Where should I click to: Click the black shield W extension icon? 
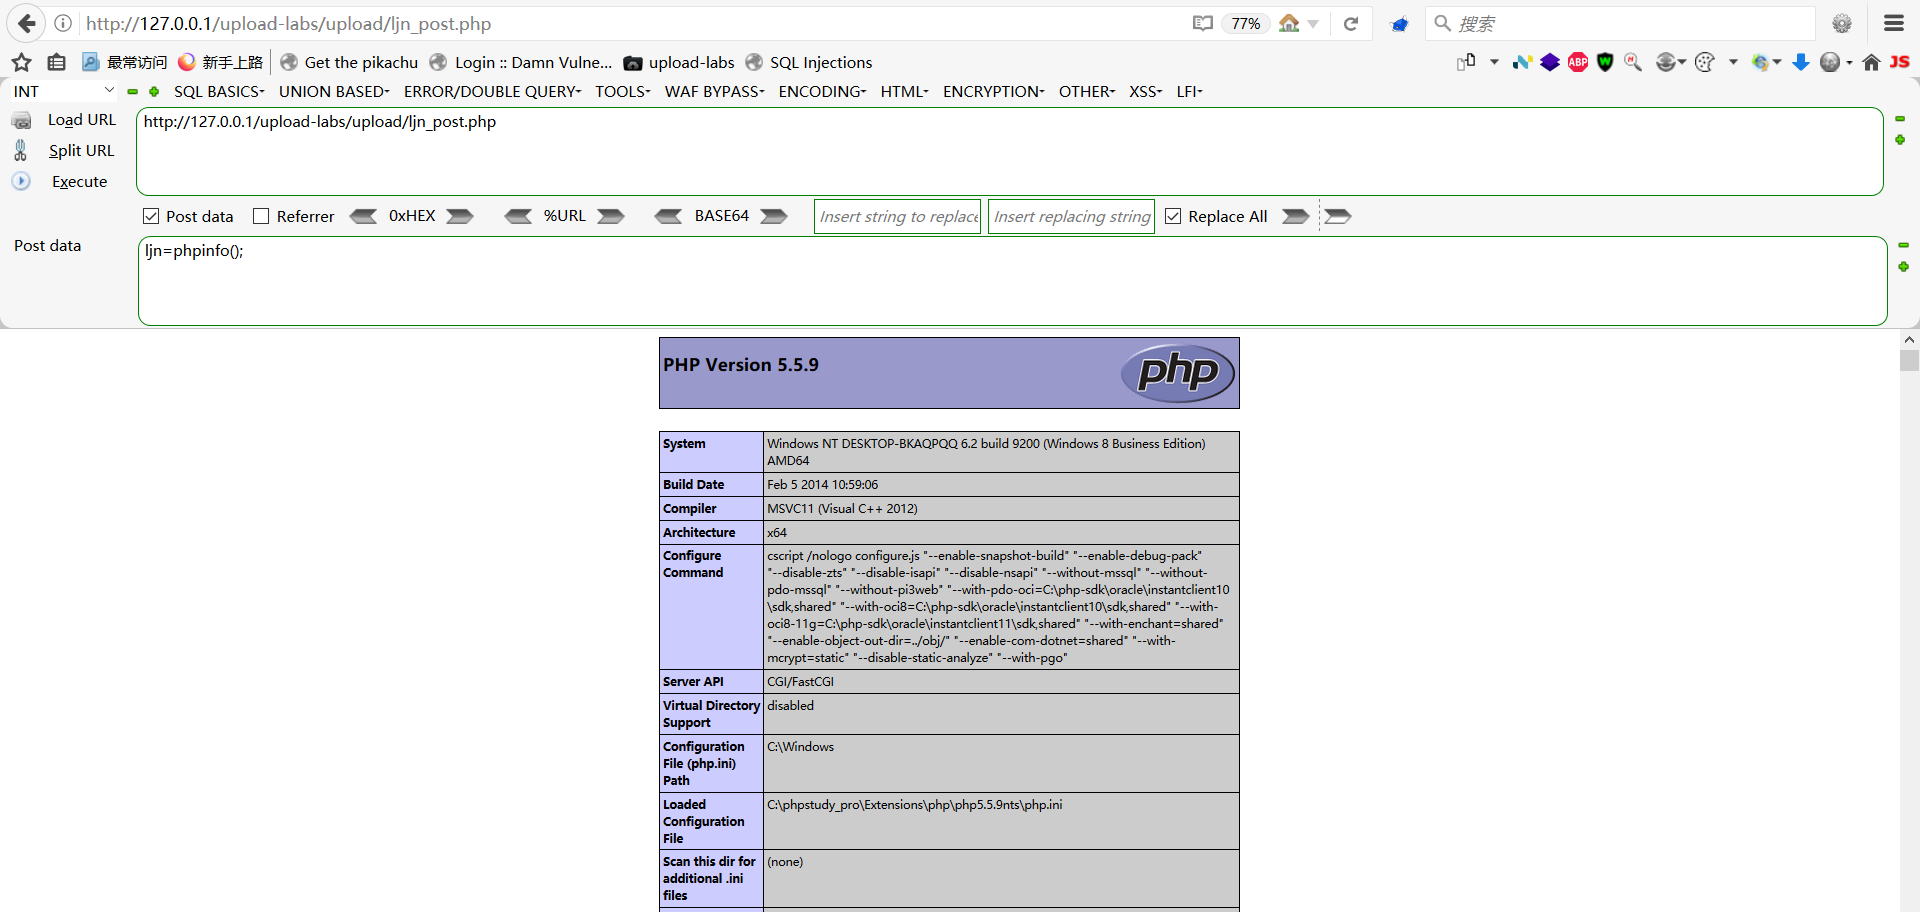[1606, 62]
